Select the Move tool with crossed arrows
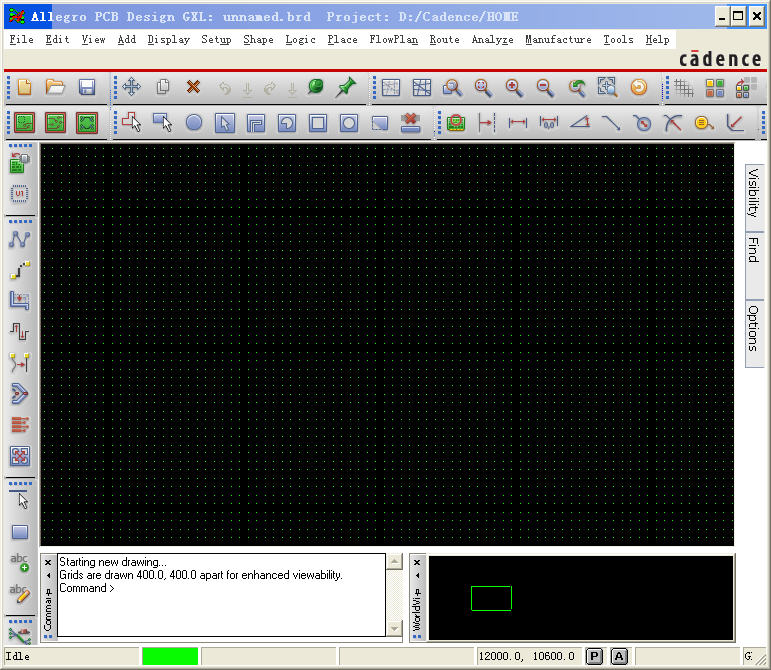771x670 pixels. 131,87
